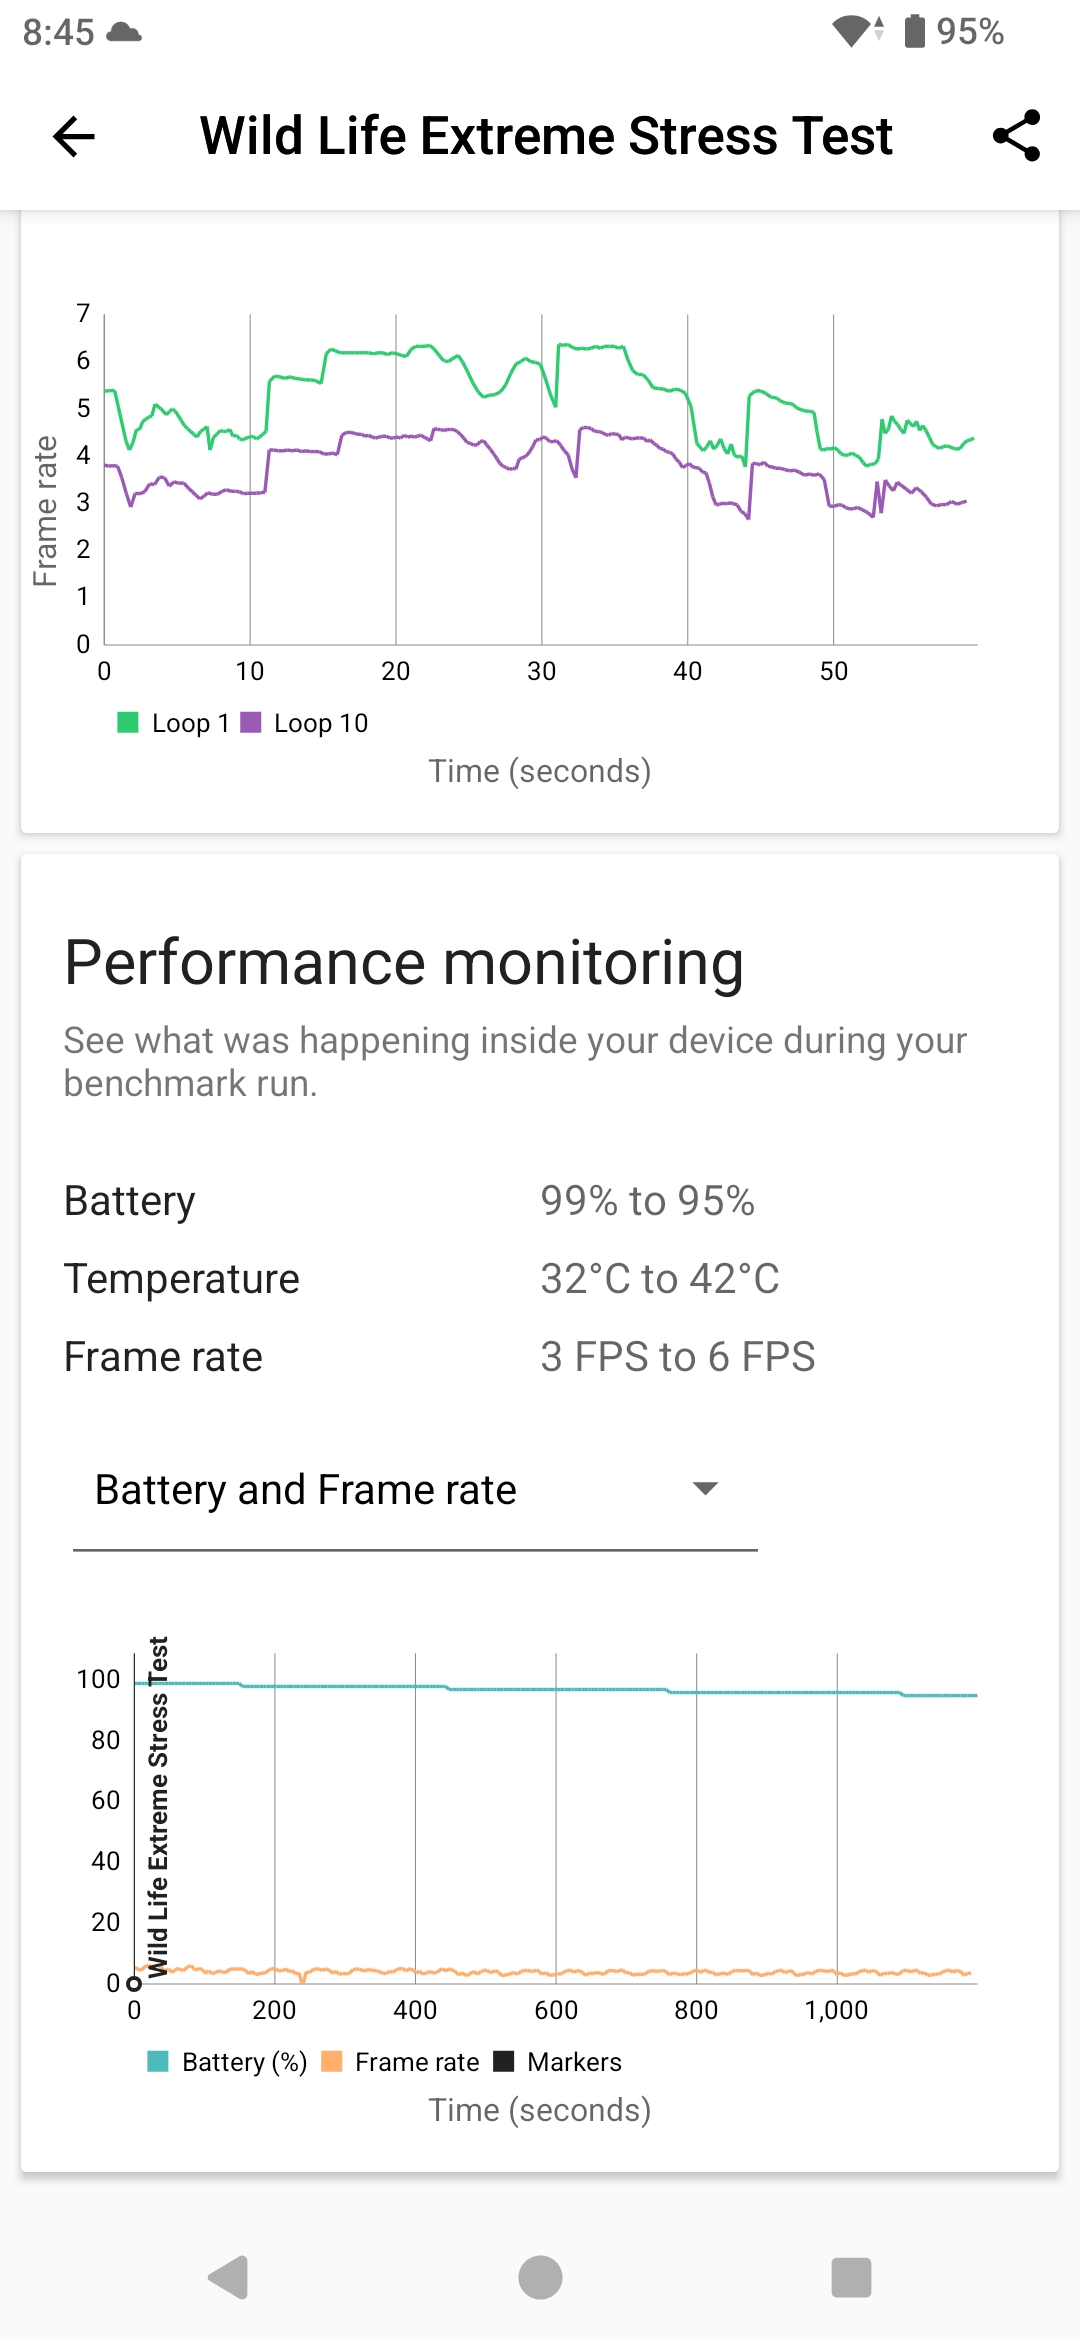Open the Battery and Frame rate dropdown

(x=414, y=1490)
